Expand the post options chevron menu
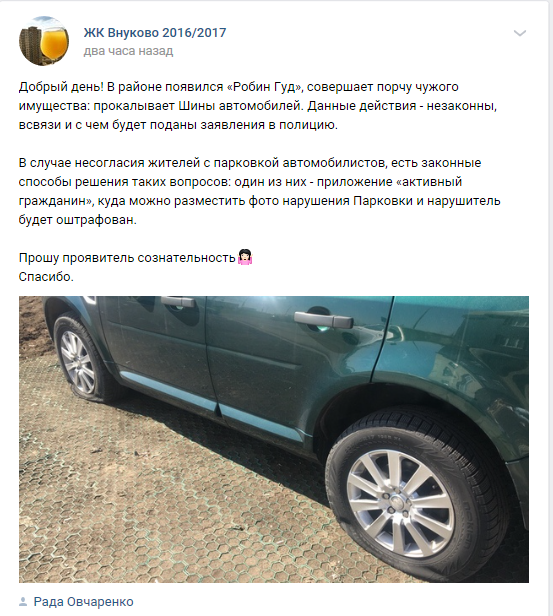Viewport: 553px width, 616px height. (x=520, y=33)
